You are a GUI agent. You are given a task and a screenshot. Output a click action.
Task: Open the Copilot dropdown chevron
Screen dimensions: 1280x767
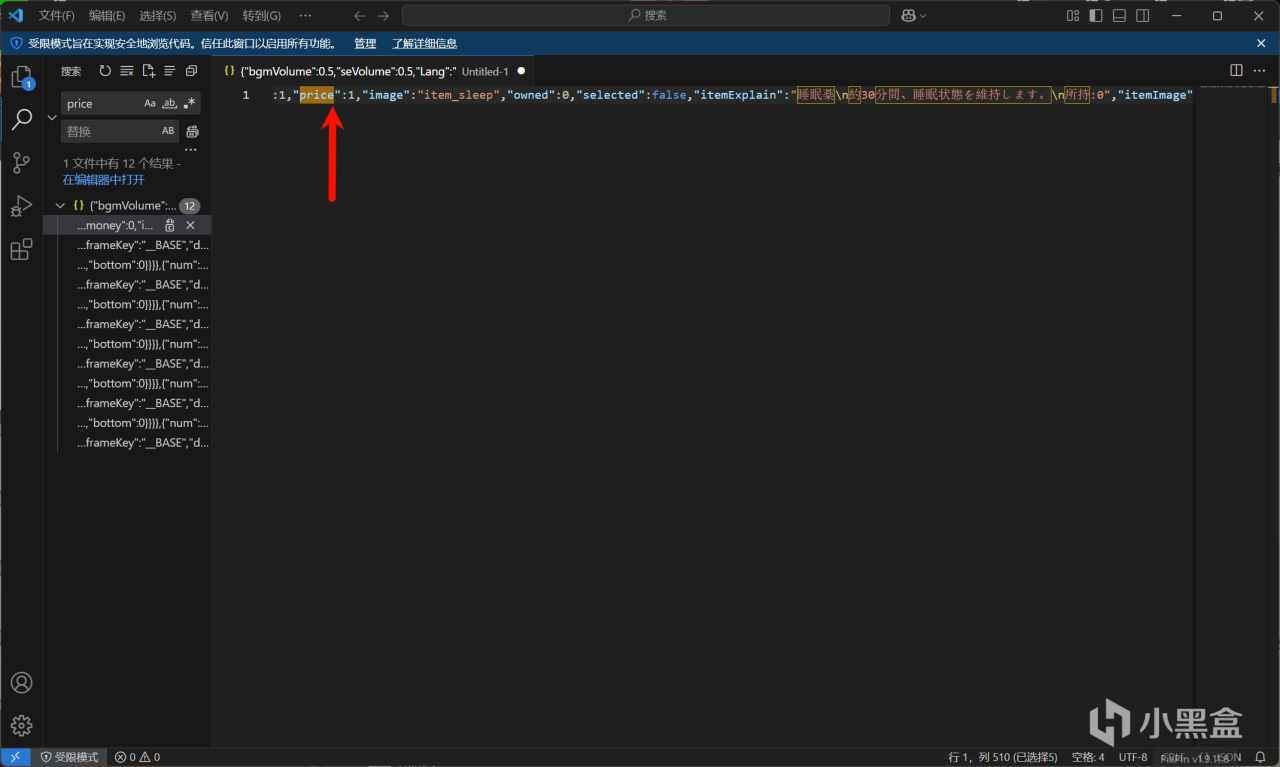click(x=923, y=15)
